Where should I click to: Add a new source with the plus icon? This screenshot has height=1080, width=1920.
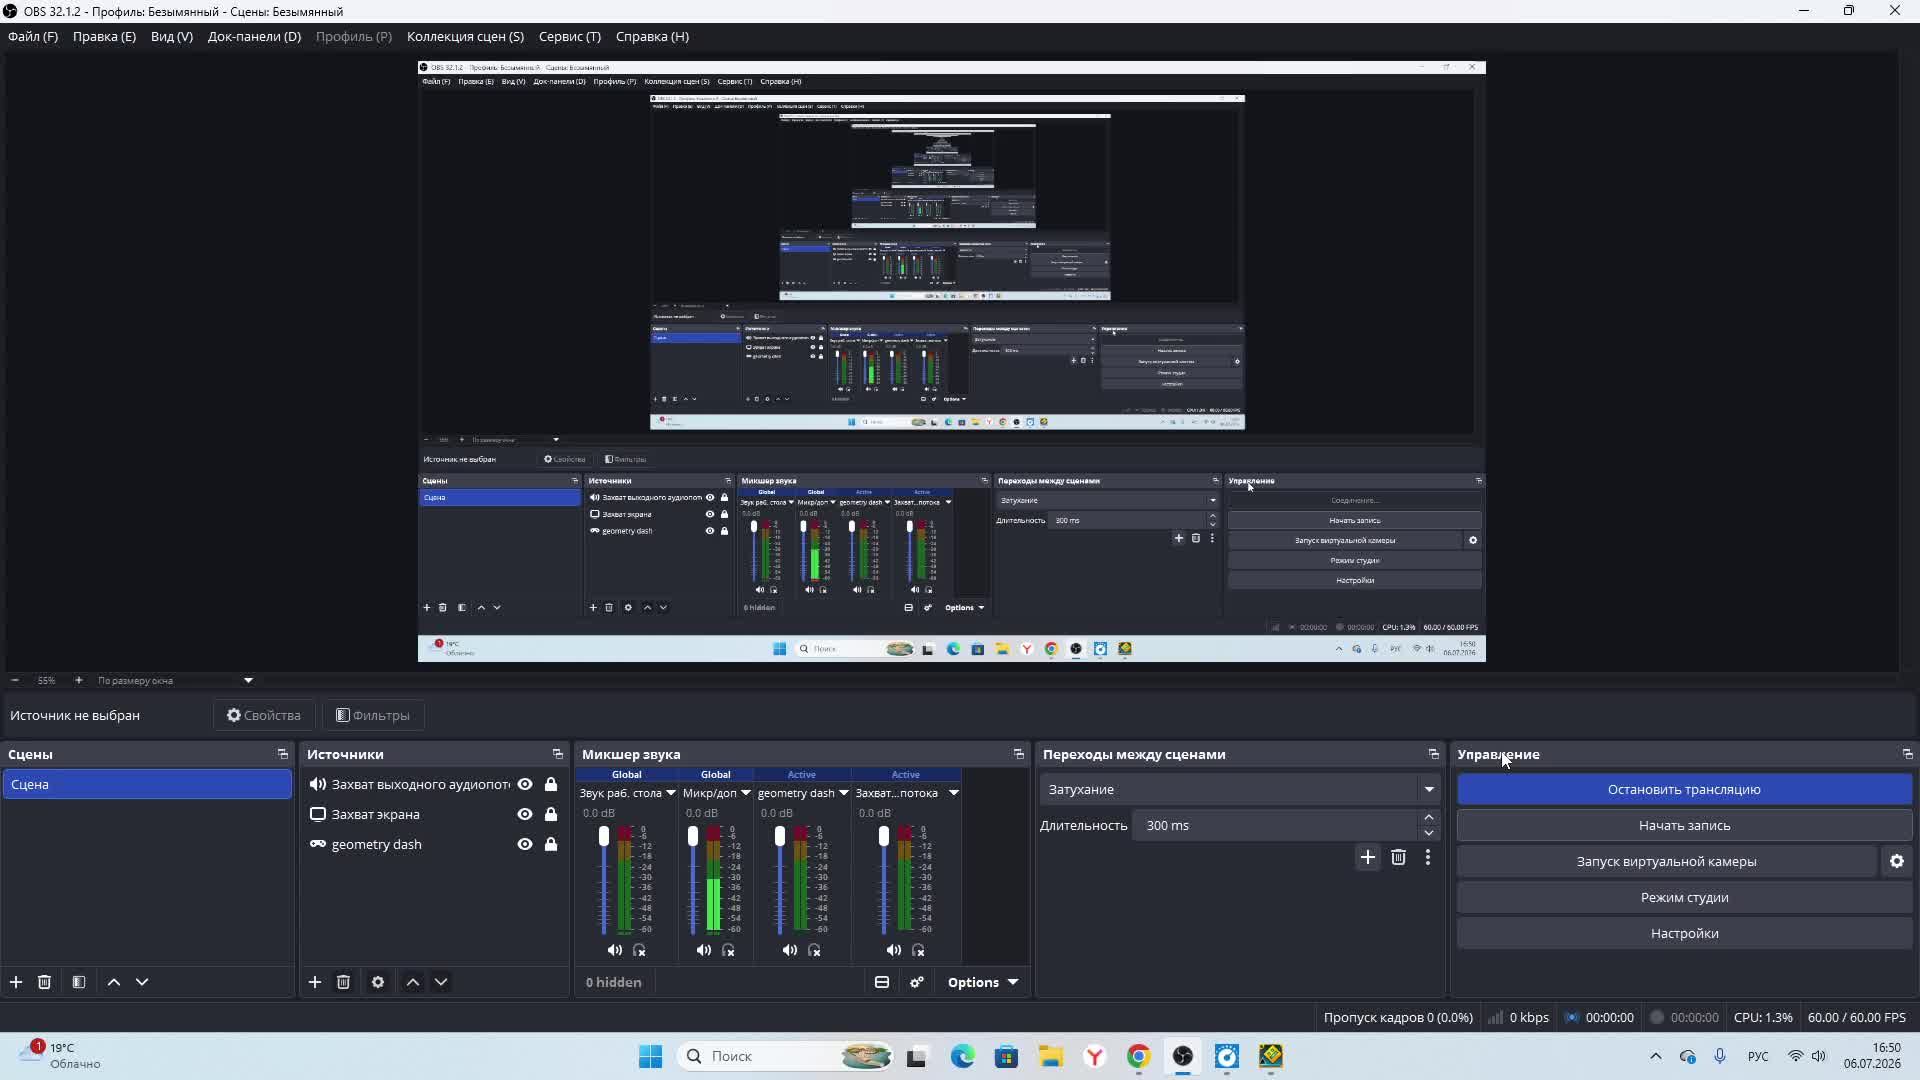point(315,982)
